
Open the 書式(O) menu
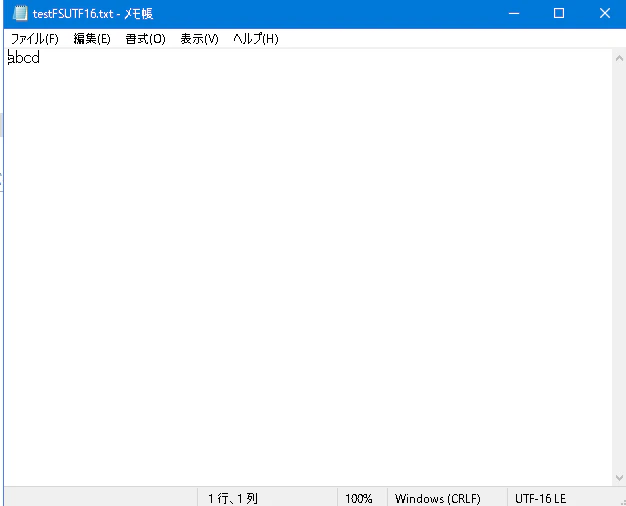[145, 39]
